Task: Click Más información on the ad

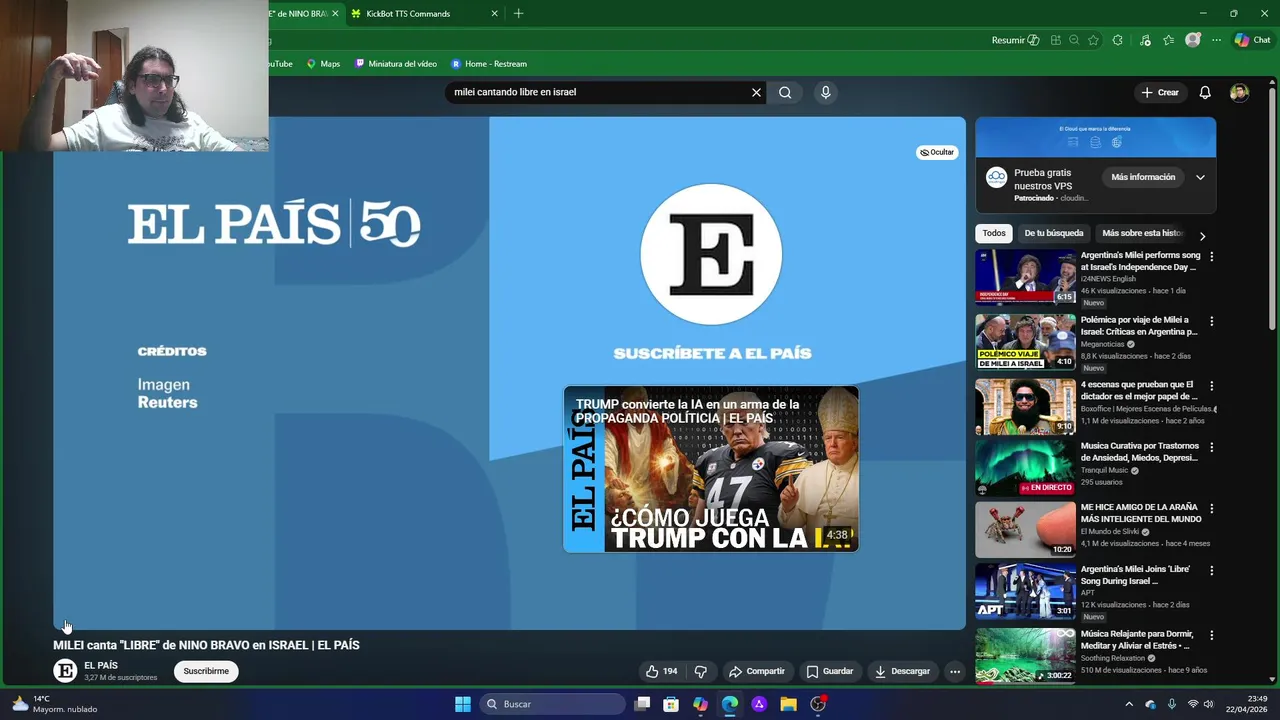Action: coord(1143,177)
